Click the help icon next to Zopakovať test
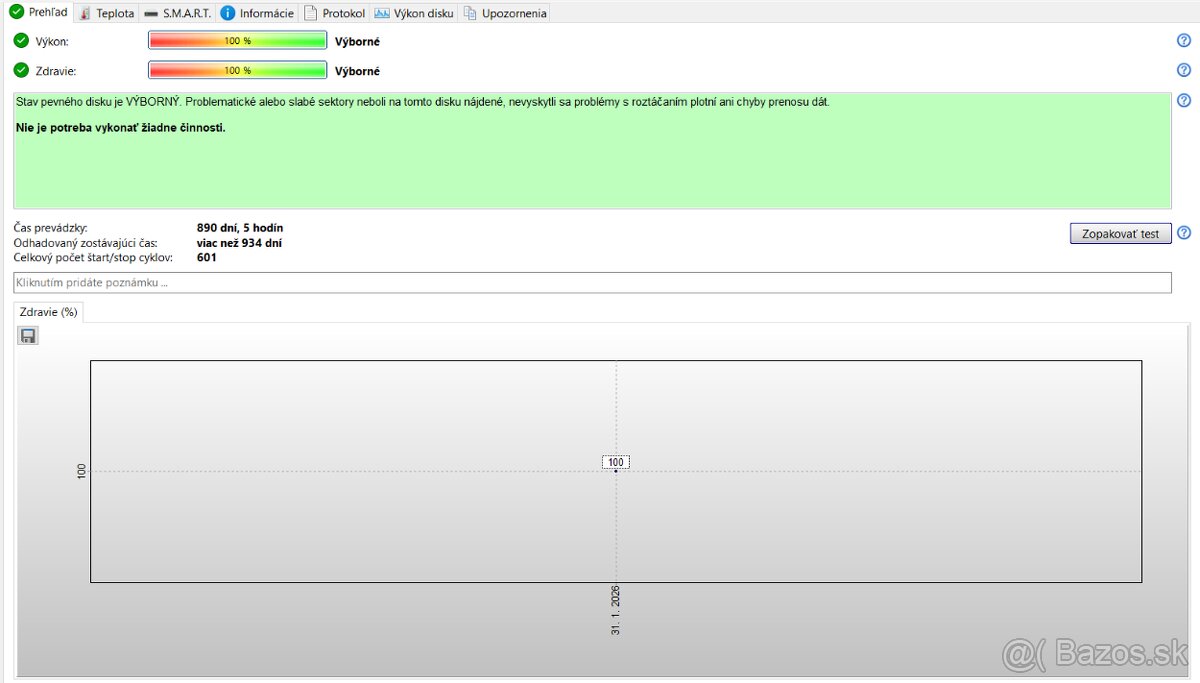The height and width of the screenshot is (683, 1200). click(x=1184, y=232)
